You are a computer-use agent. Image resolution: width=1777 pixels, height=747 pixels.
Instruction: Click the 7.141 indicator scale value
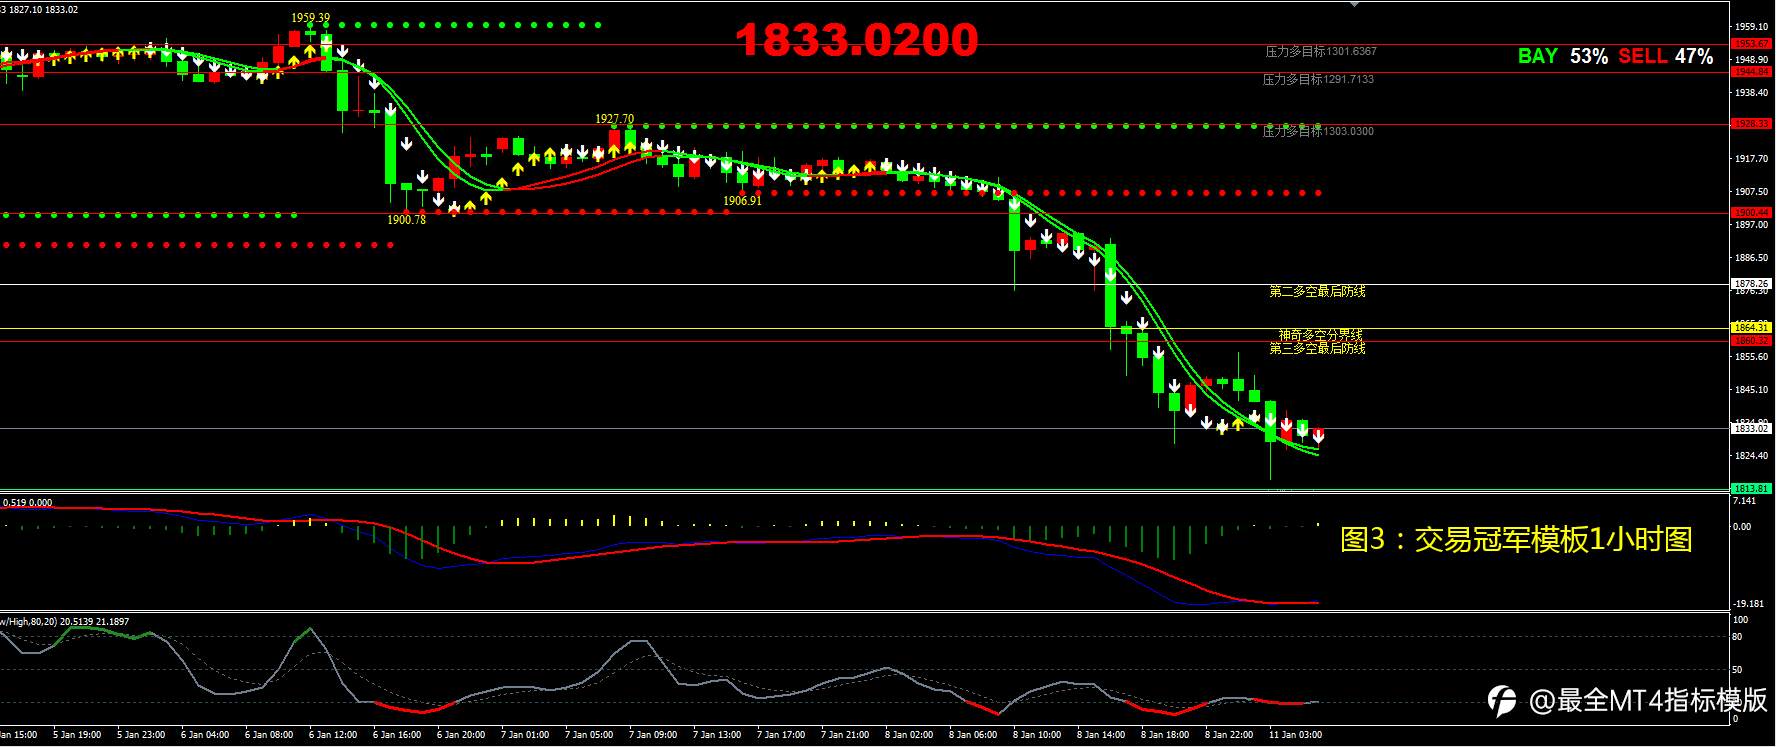point(1745,501)
